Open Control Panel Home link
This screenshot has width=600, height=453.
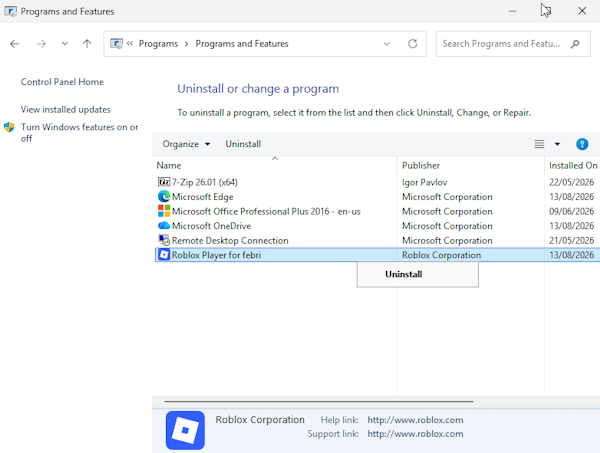point(62,82)
